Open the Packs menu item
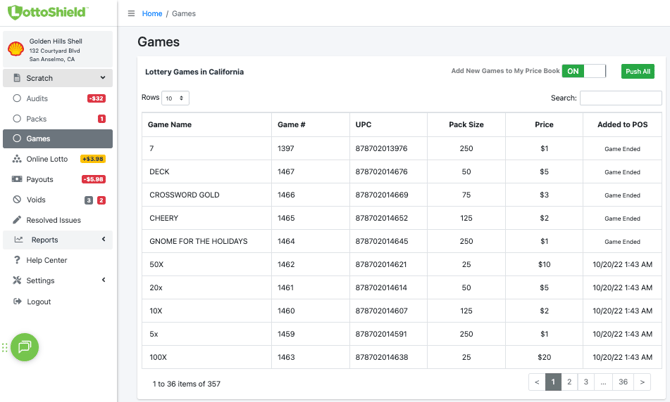Screen dimensions: 670x402 pyautogui.click(x=58, y=119)
